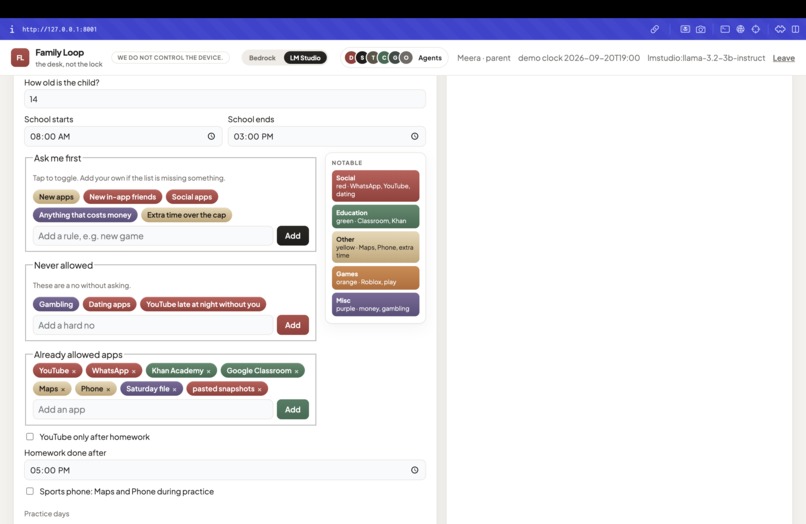Remove Phone chip using its x
This screenshot has width=806, height=524.
click(108, 389)
